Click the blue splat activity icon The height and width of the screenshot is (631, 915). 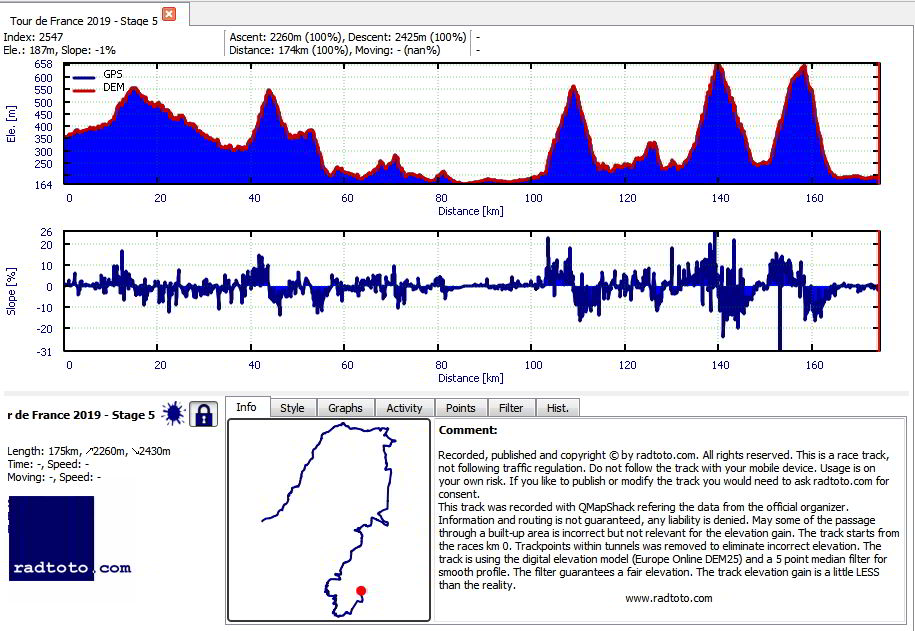pos(173,414)
